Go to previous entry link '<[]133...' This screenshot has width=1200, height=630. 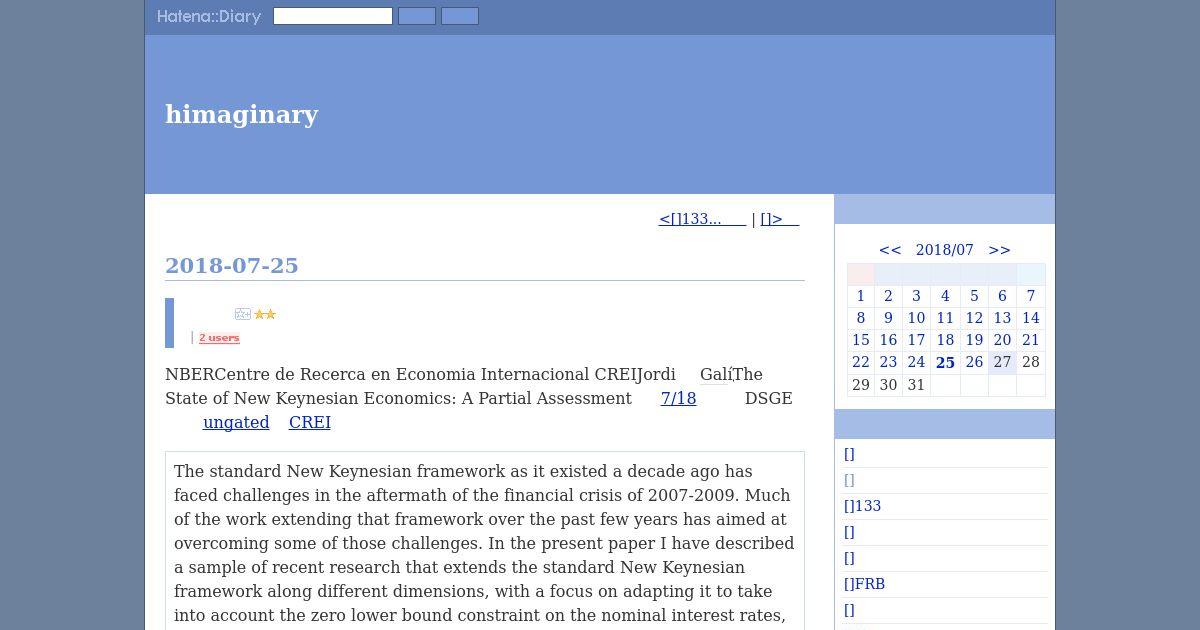[x=702, y=219]
